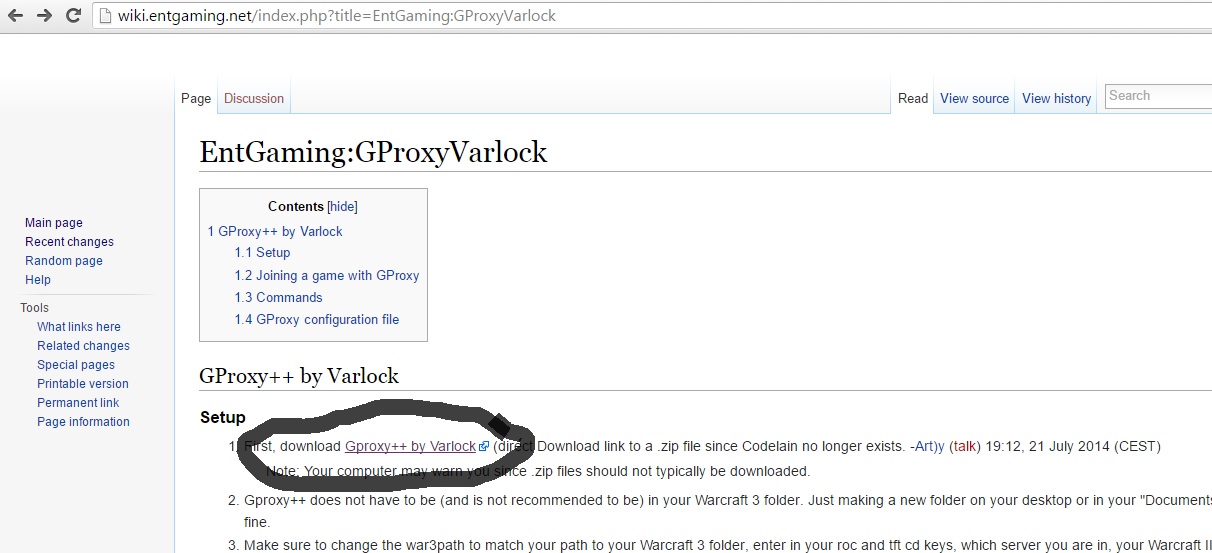
Task: Go to Main page in sidebar
Action: tap(54, 223)
